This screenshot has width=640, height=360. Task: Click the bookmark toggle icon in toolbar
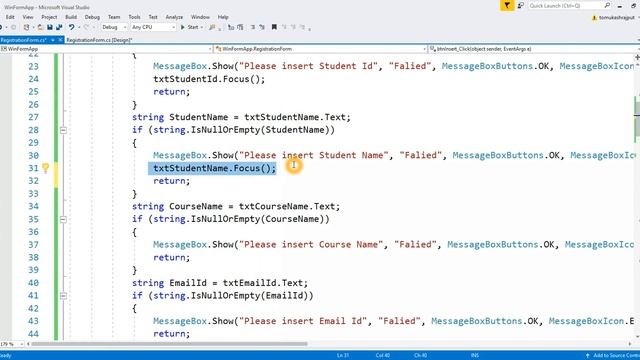(274, 27)
